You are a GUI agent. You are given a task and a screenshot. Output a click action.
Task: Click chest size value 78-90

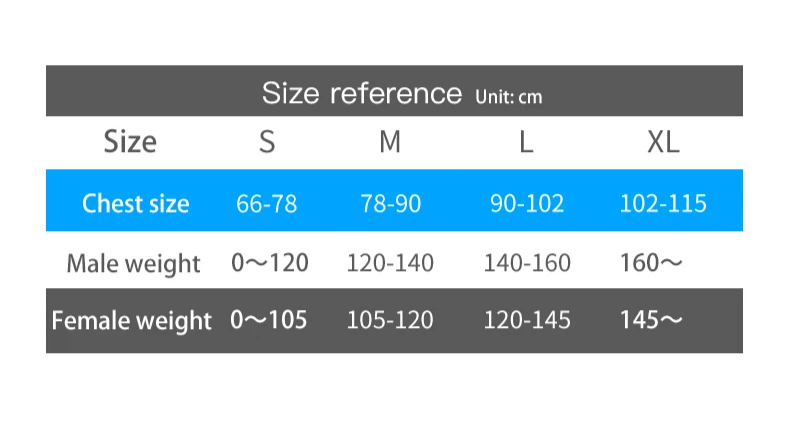pyautogui.click(x=390, y=204)
